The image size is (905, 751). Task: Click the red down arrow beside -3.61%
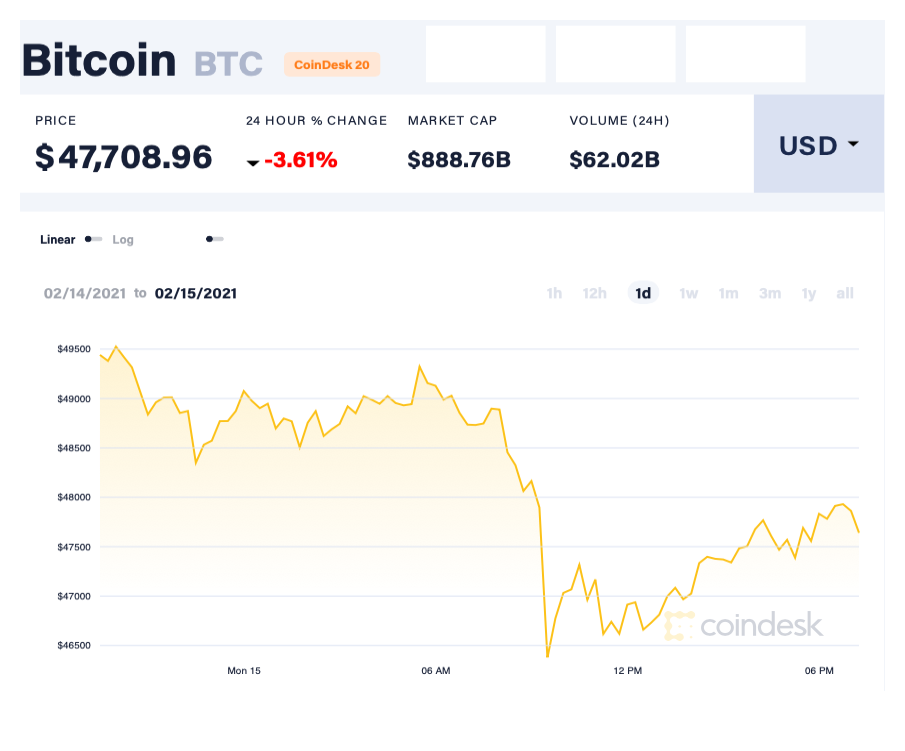(x=254, y=161)
